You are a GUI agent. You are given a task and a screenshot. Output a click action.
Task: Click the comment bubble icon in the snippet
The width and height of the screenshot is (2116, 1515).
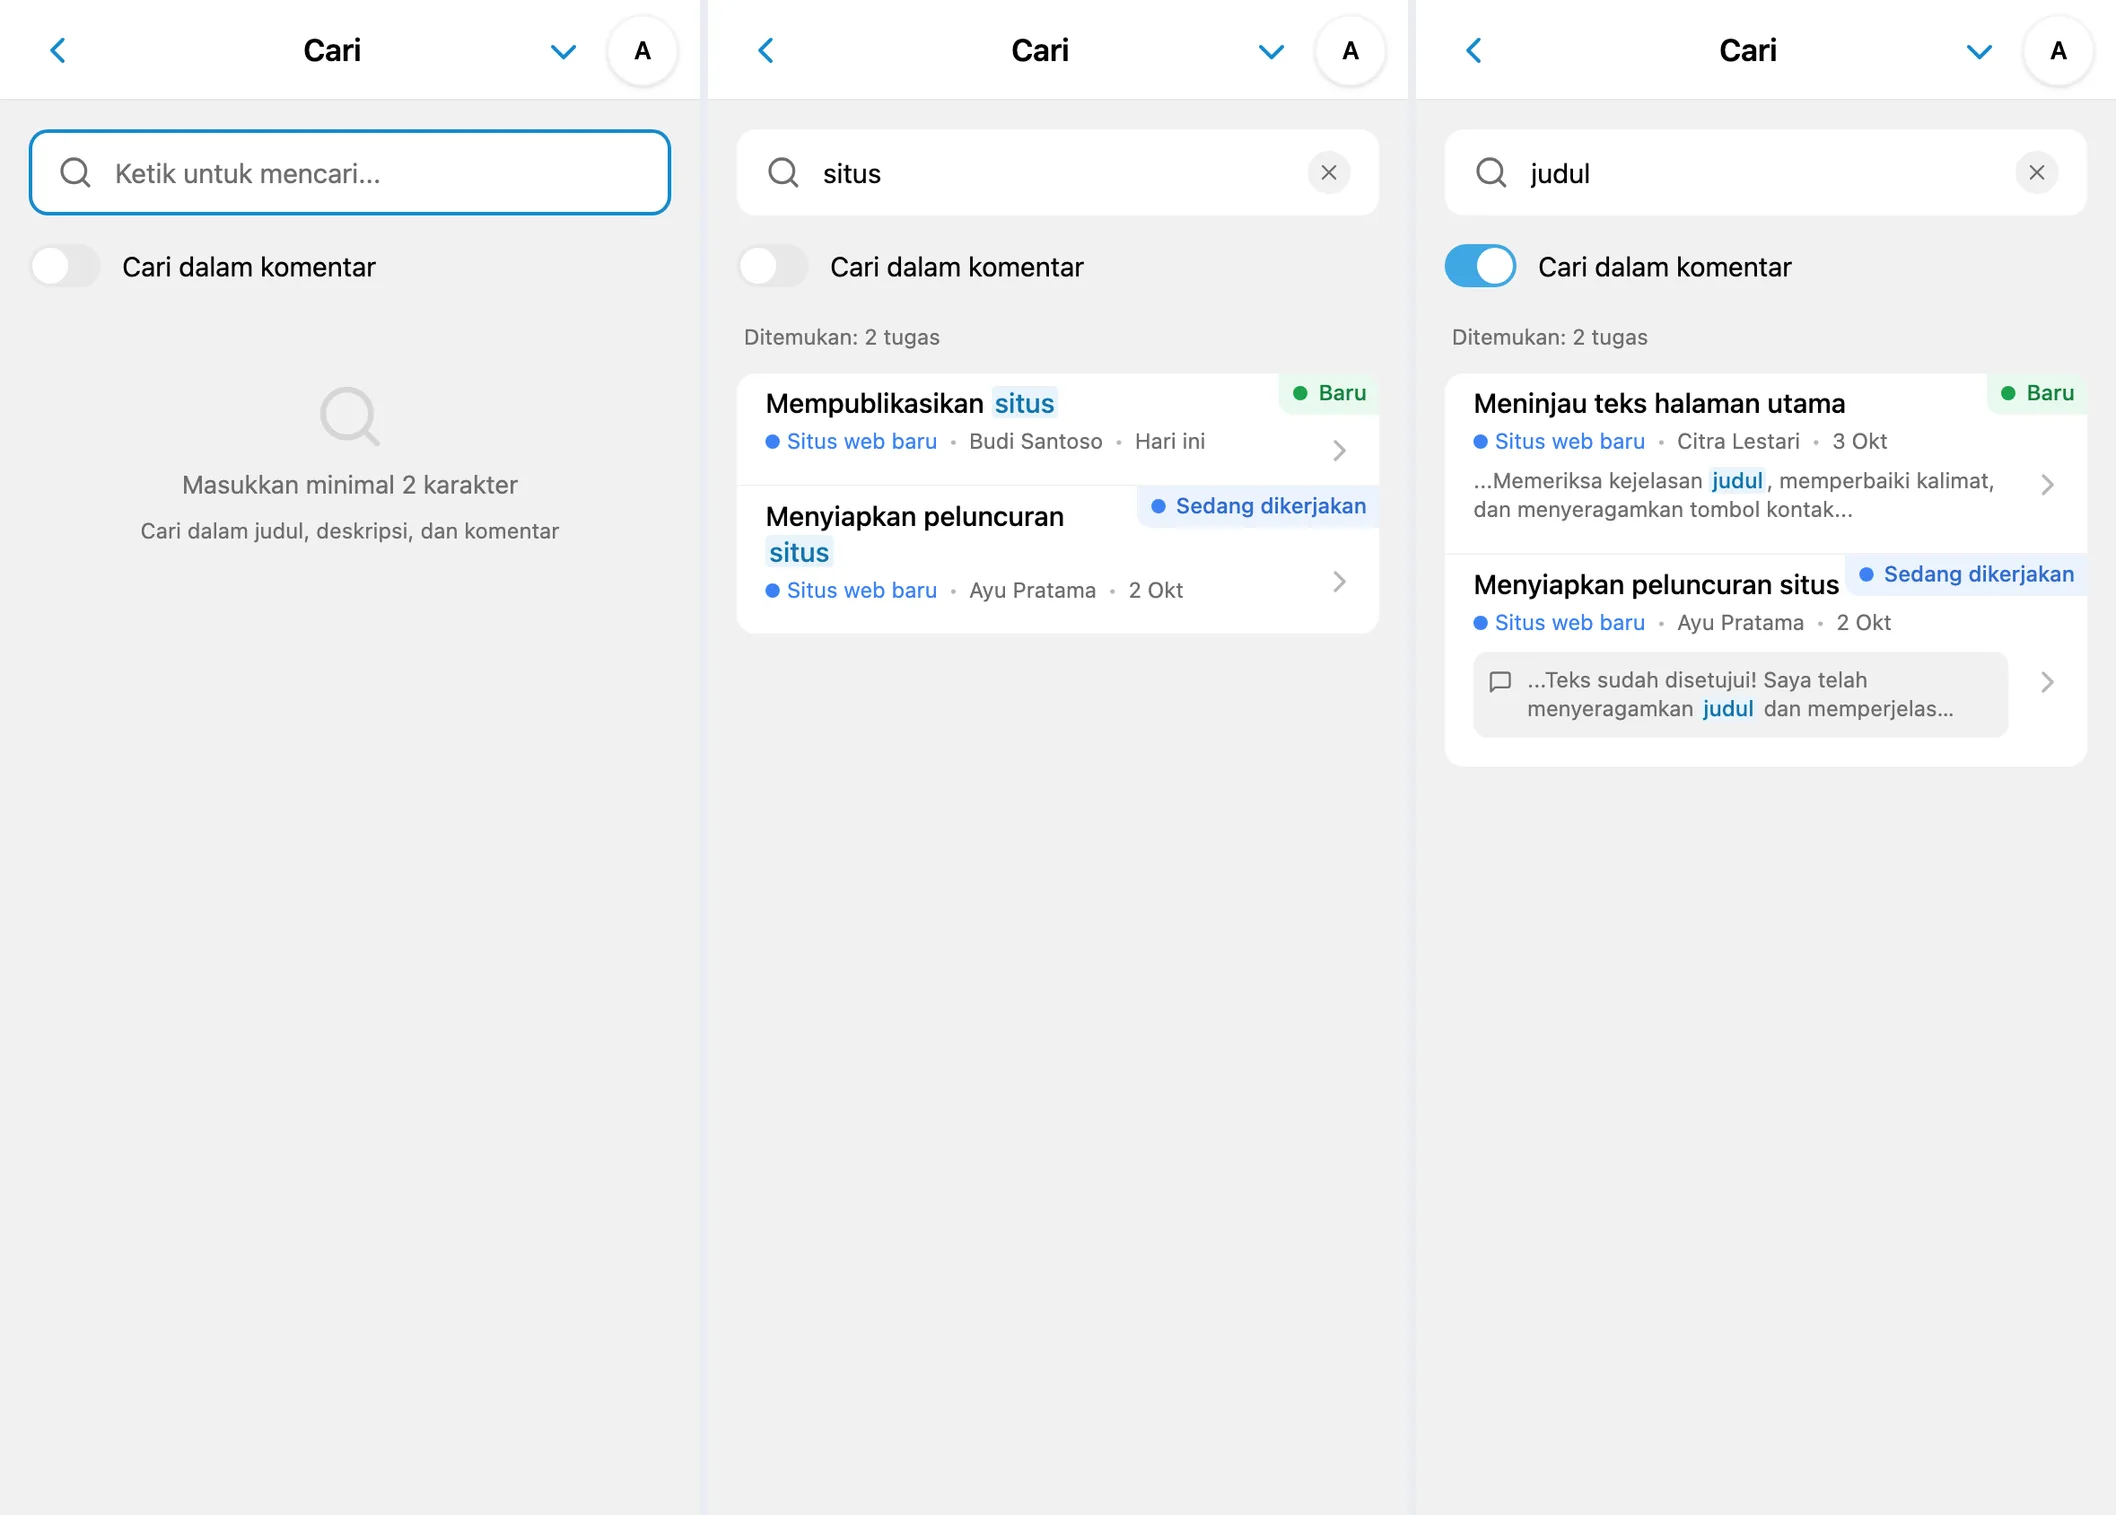(1500, 681)
